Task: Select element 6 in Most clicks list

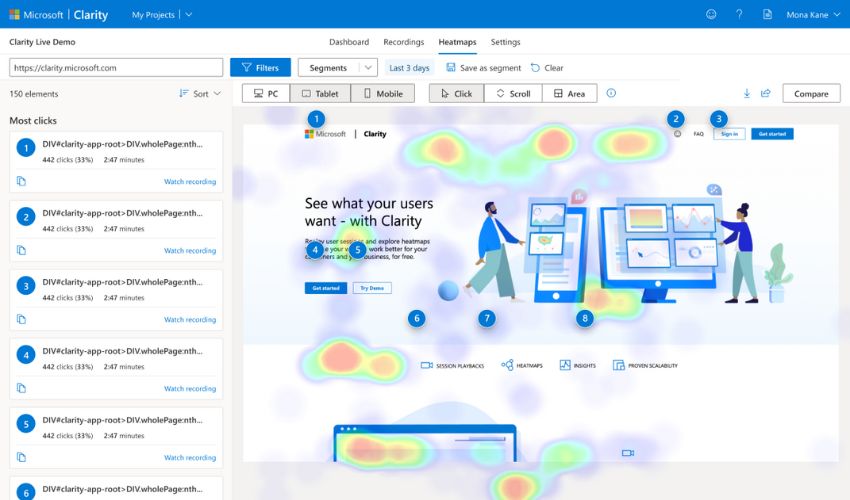Action: pyautogui.click(x=116, y=488)
